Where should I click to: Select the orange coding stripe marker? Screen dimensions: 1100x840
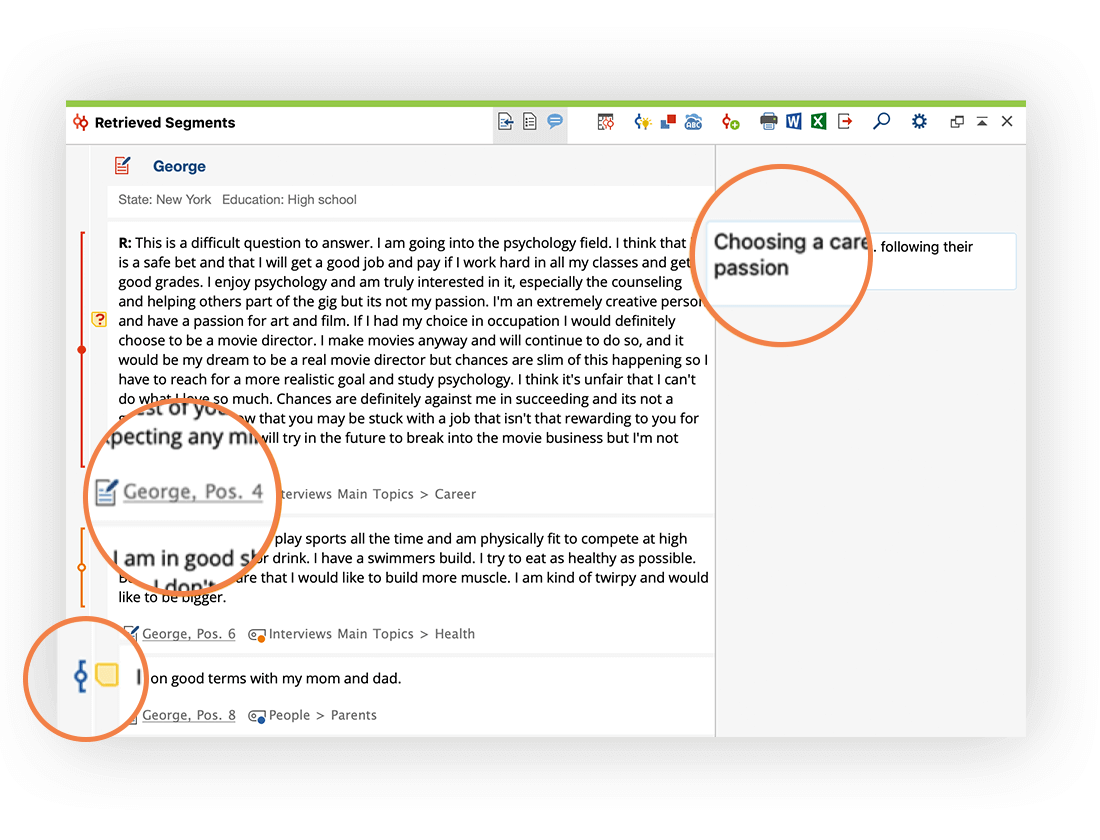click(81, 567)
